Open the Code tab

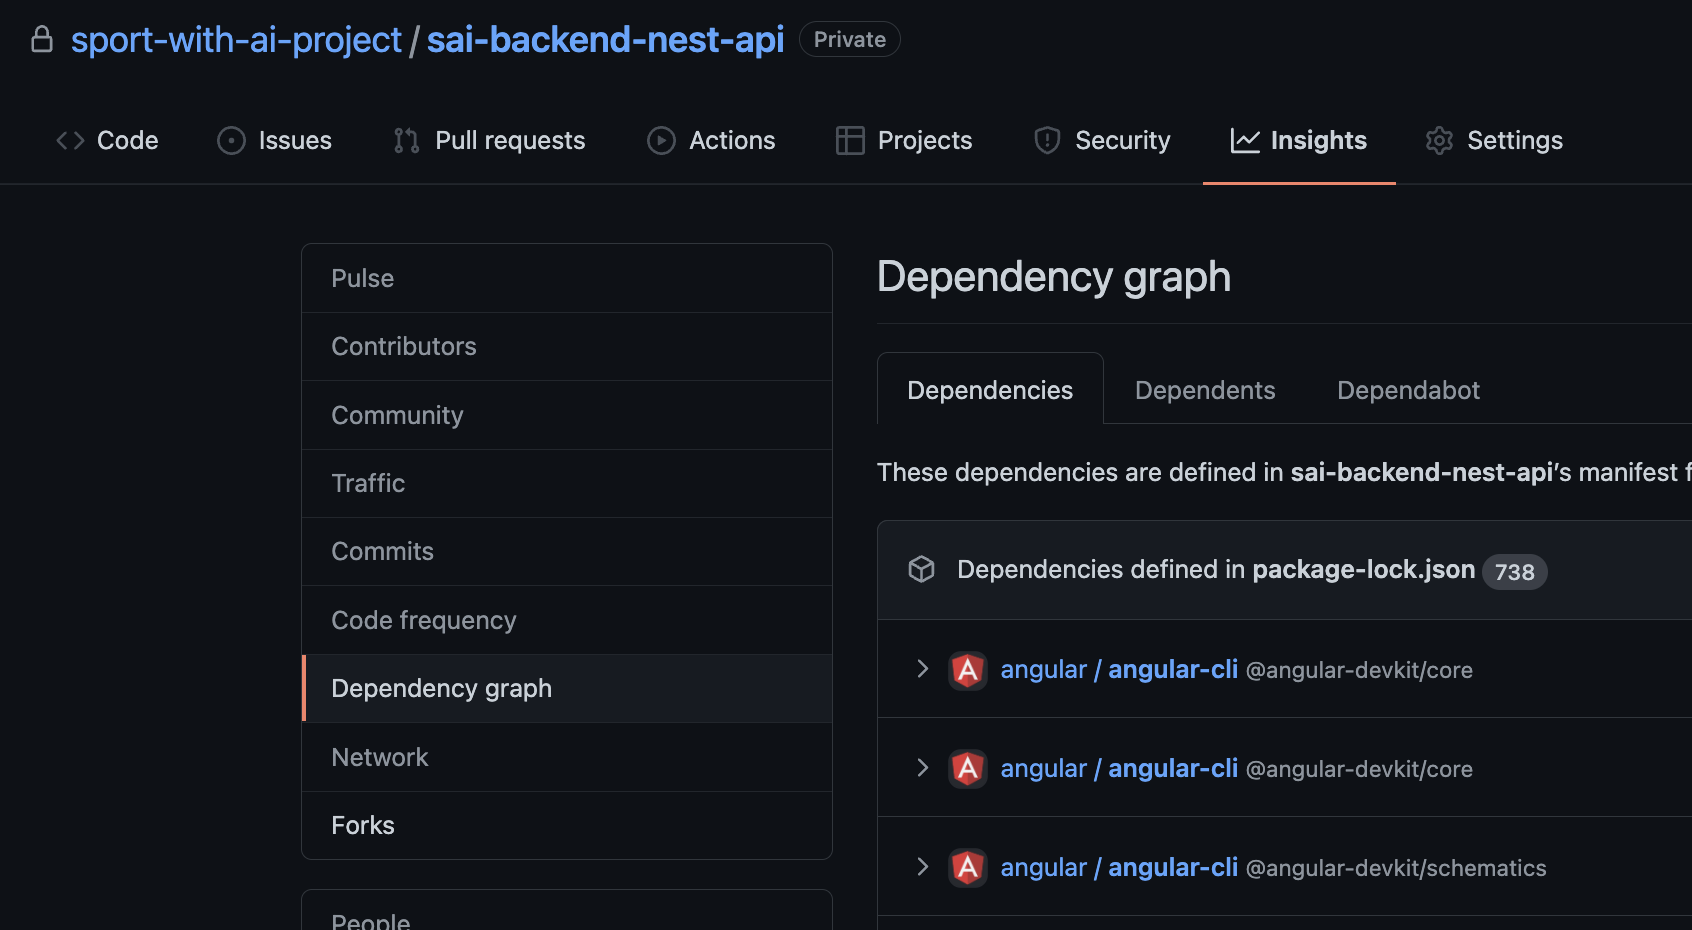point(107,140)
